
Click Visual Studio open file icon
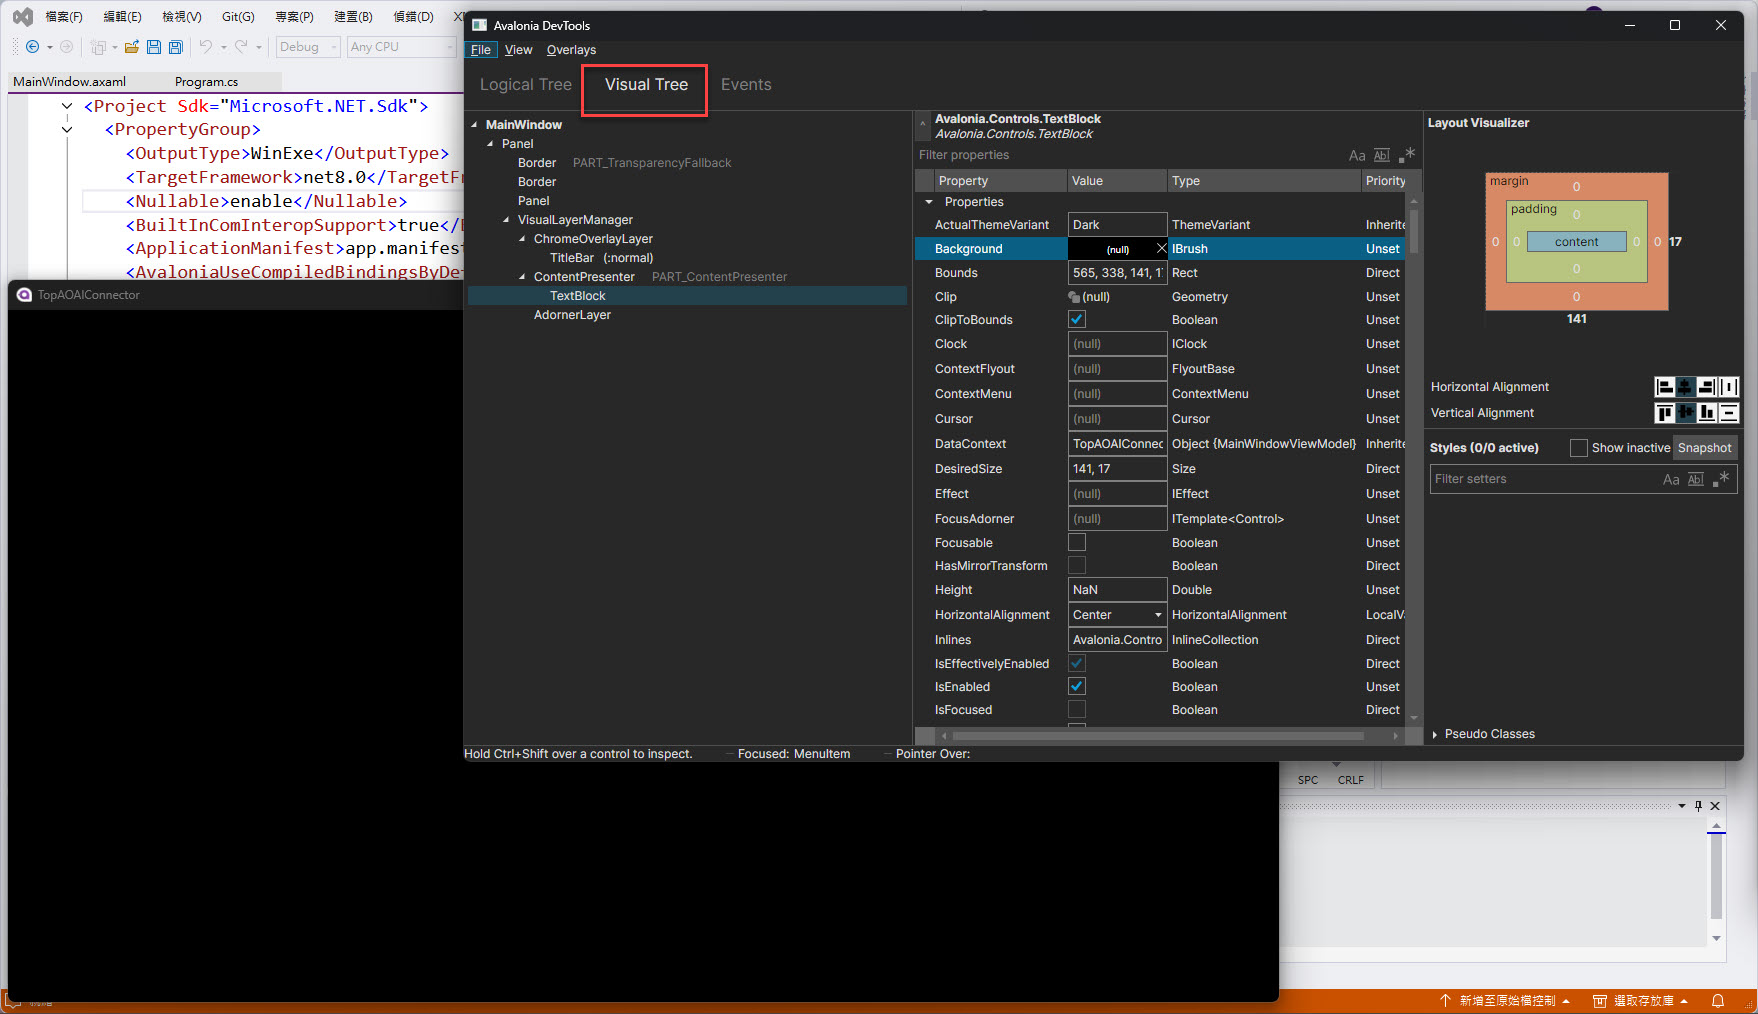pos(131,47)
